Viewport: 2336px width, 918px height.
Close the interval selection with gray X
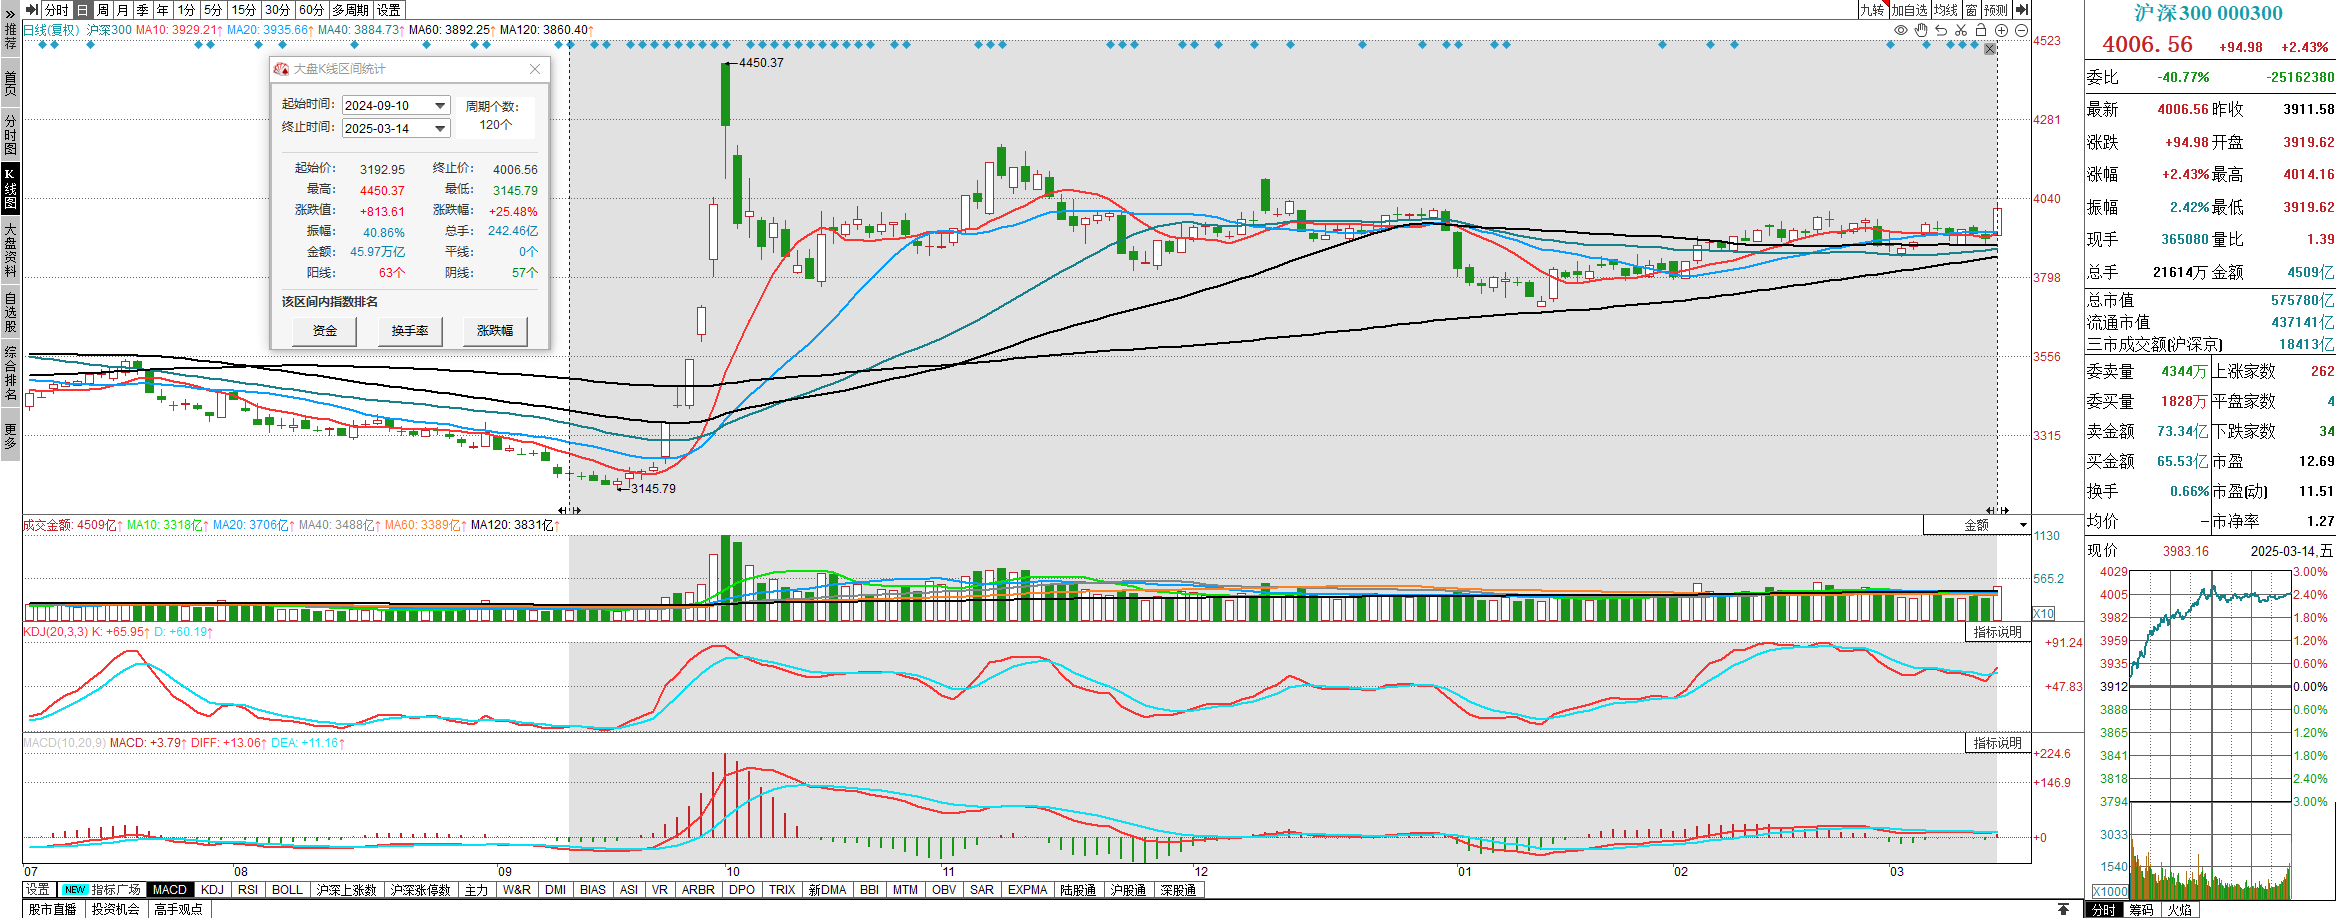(1990, 49)
